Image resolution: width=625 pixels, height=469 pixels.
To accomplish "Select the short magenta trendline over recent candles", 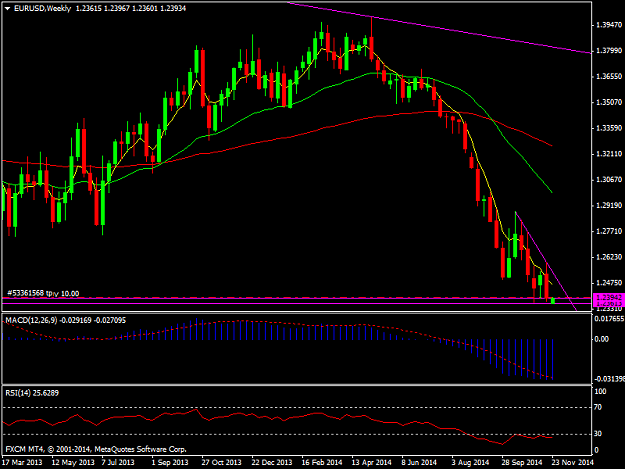I will [x=545, y=260].
